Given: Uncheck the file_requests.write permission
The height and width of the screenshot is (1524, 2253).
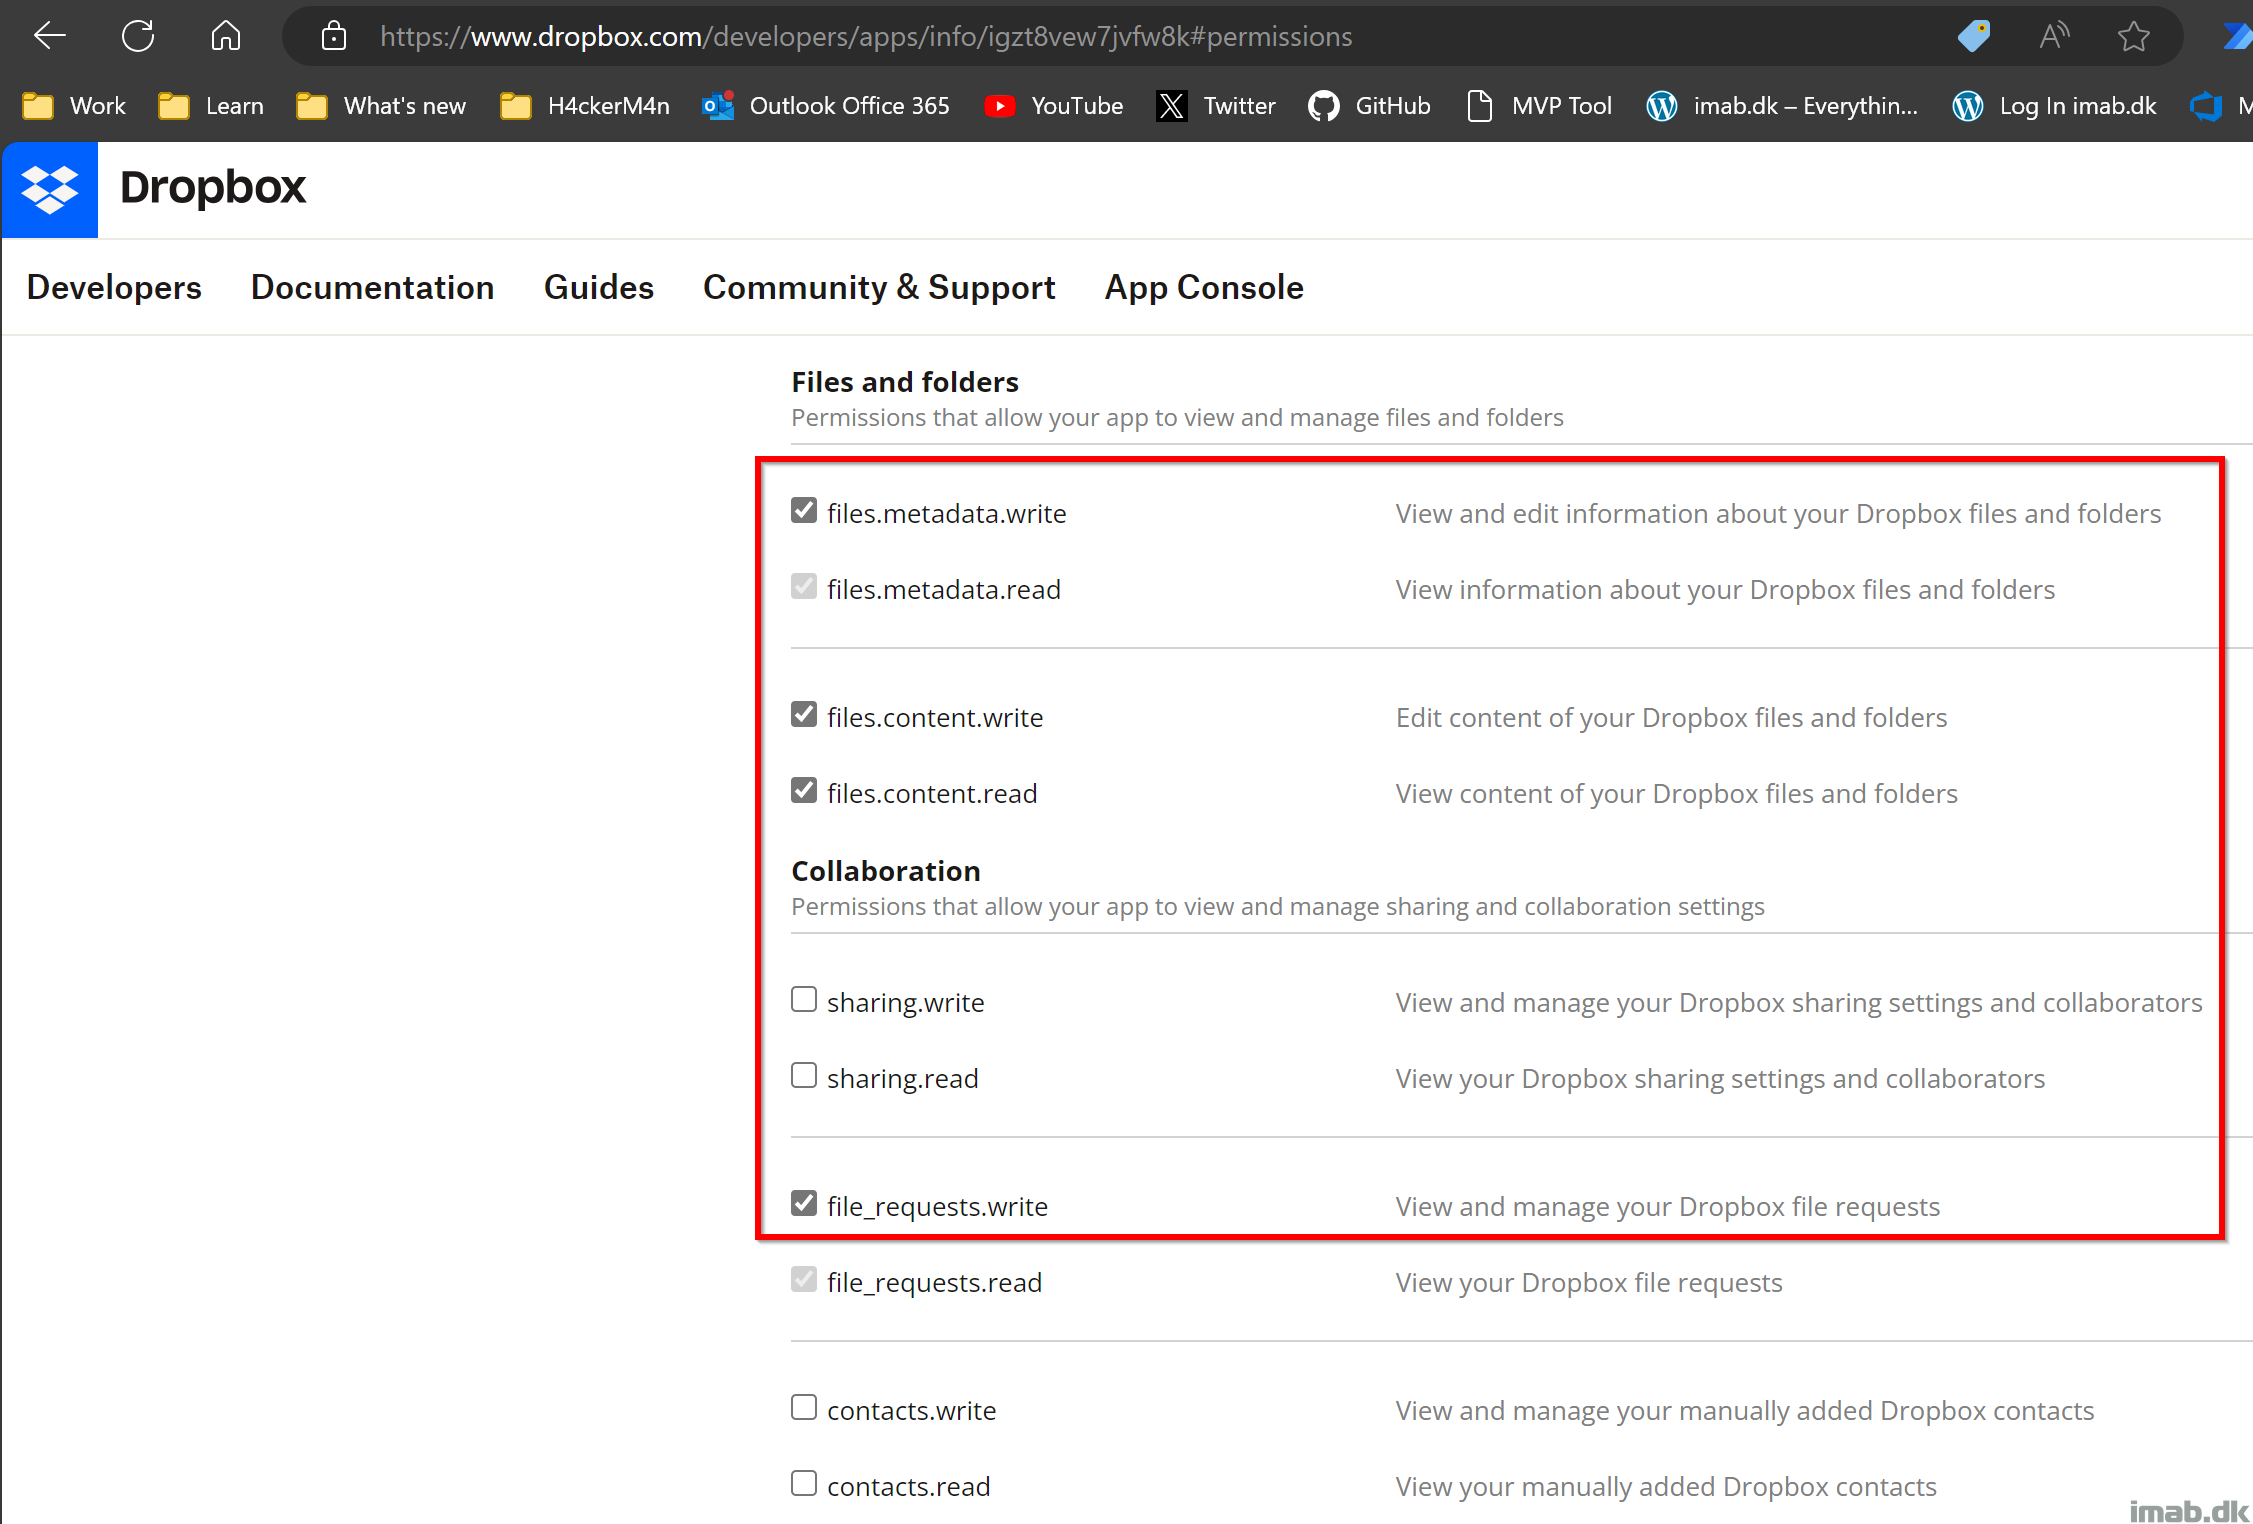Looking at the screenshot, I should pyautogui.click(x=804, y=1203).
